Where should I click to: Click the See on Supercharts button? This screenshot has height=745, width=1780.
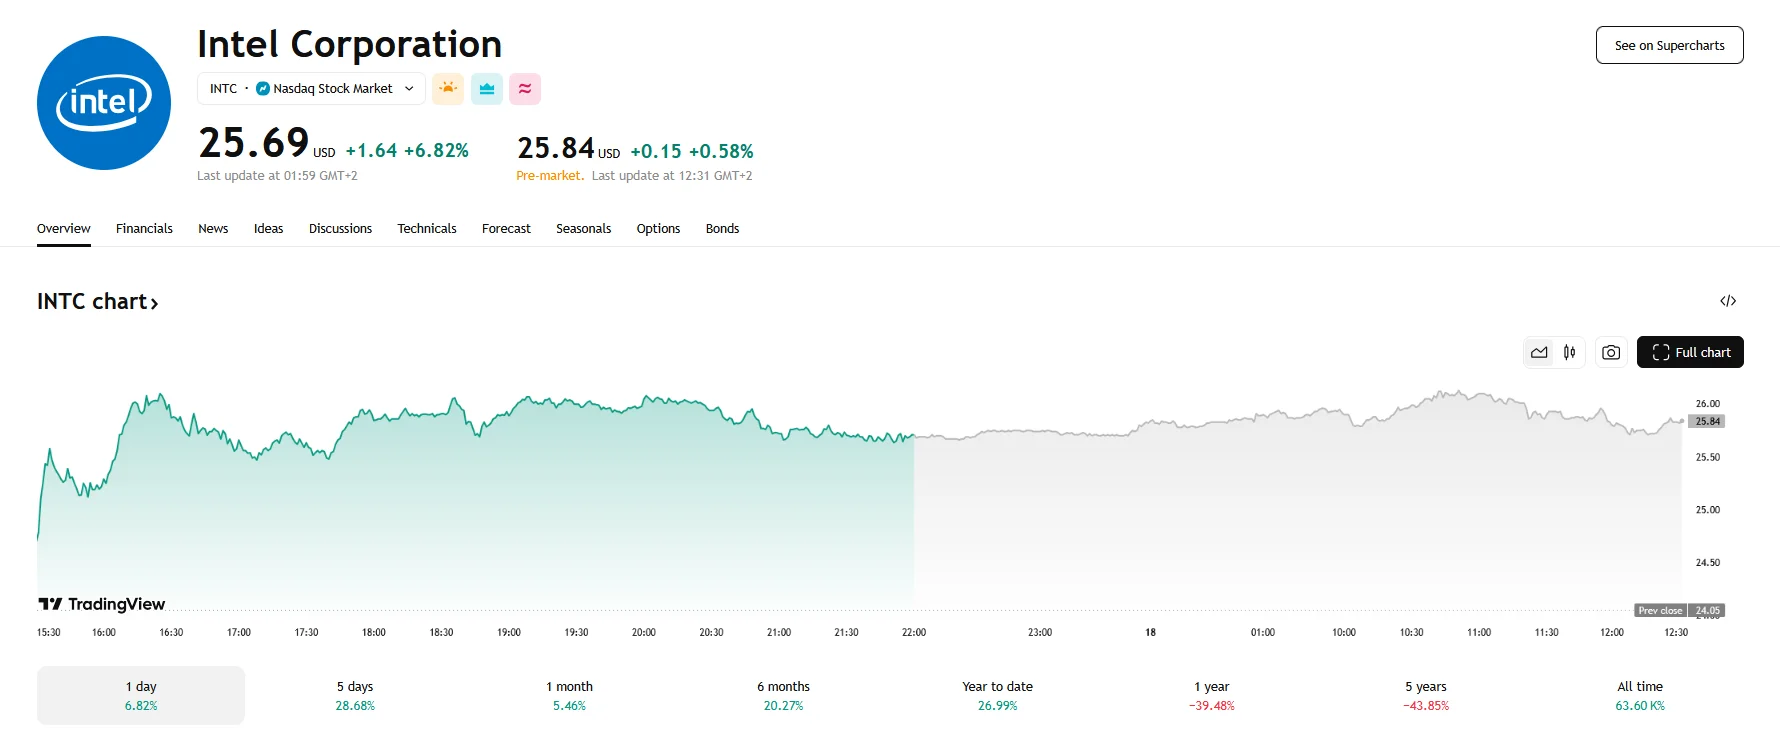click(x=1669, y=45)
